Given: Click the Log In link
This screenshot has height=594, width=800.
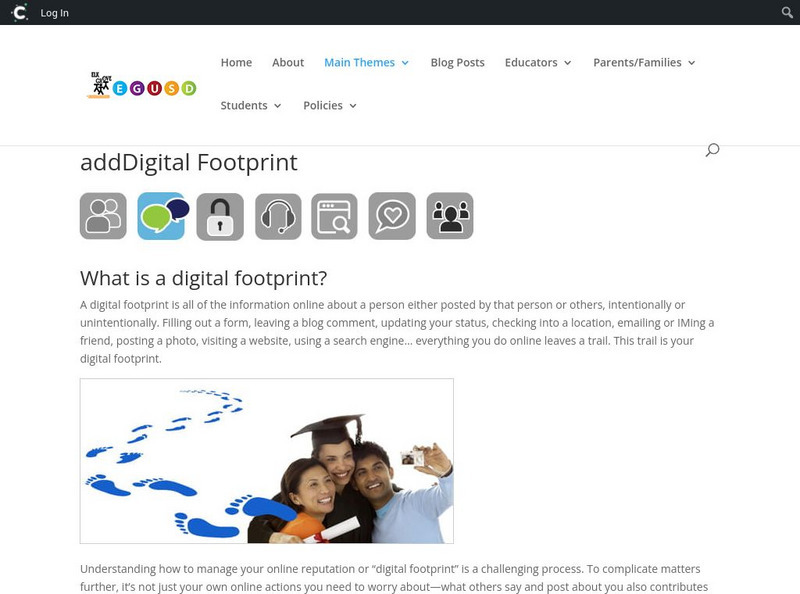Looking at the screenshot, I should pyautogui.click(x=55, y=13).
